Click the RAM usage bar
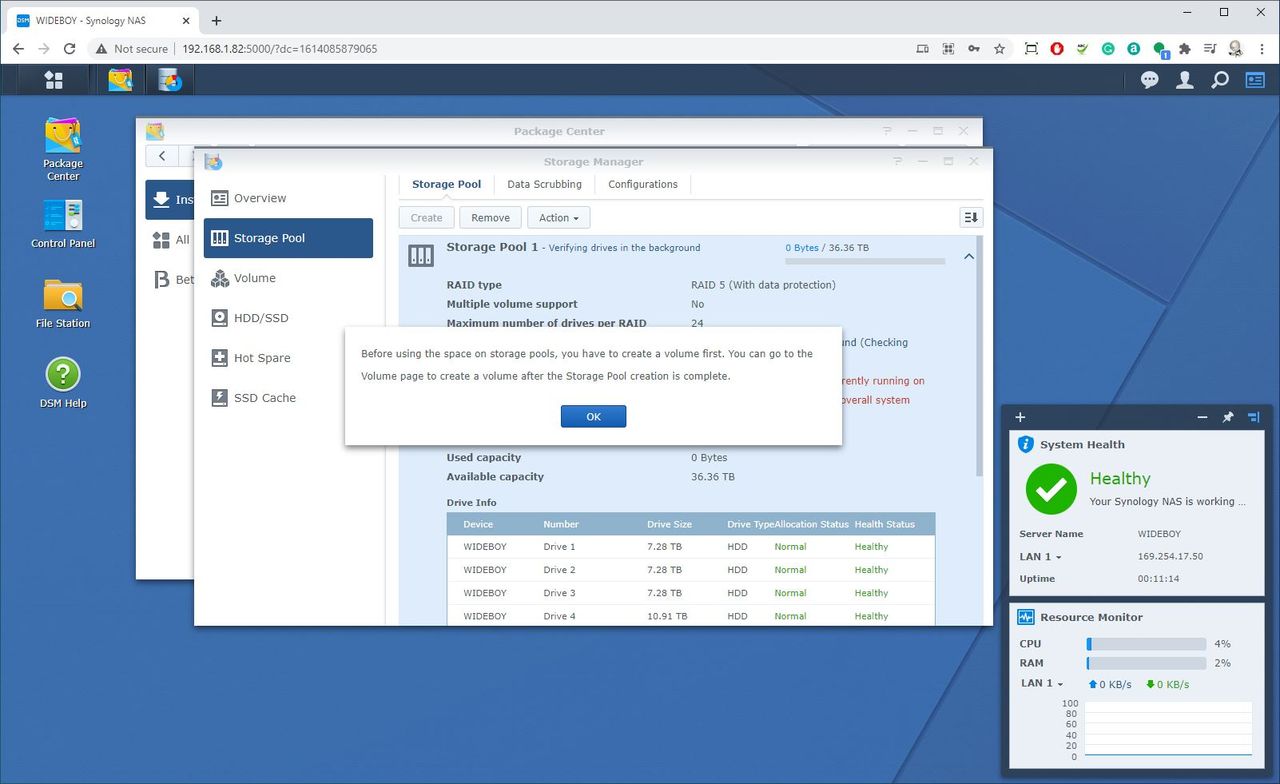Screen dimensions: 1280x784 pos(1146,663)
